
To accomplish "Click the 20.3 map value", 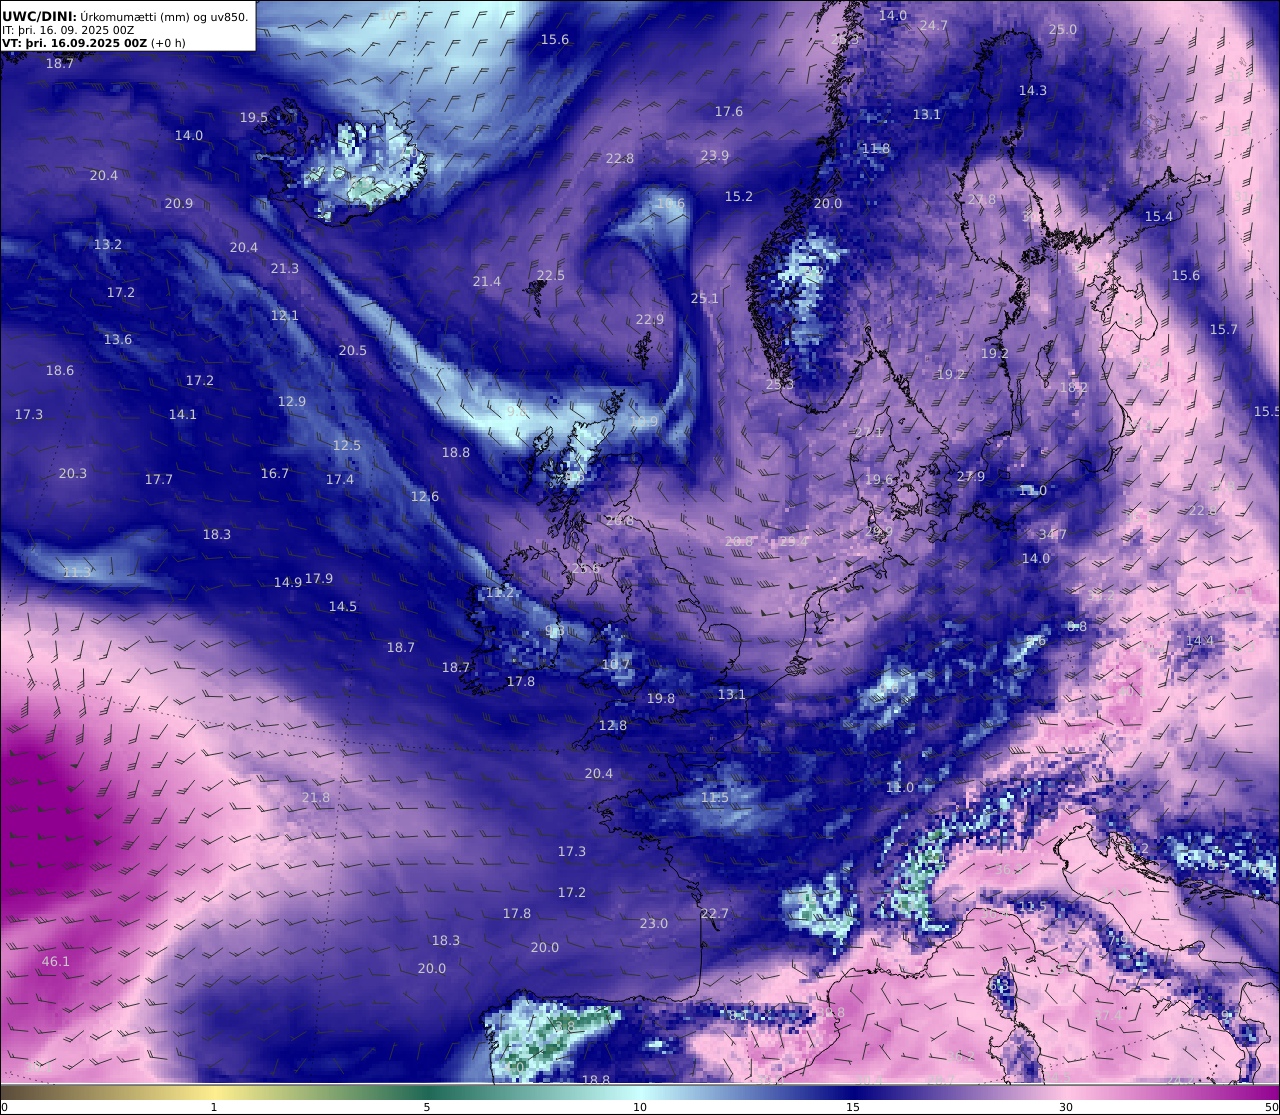I will tap(73, 474).
